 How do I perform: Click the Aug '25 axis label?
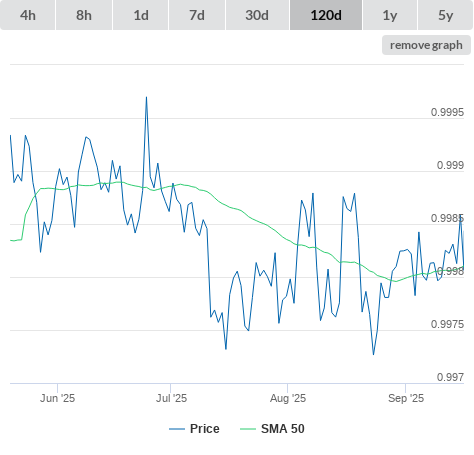[288, 398]
